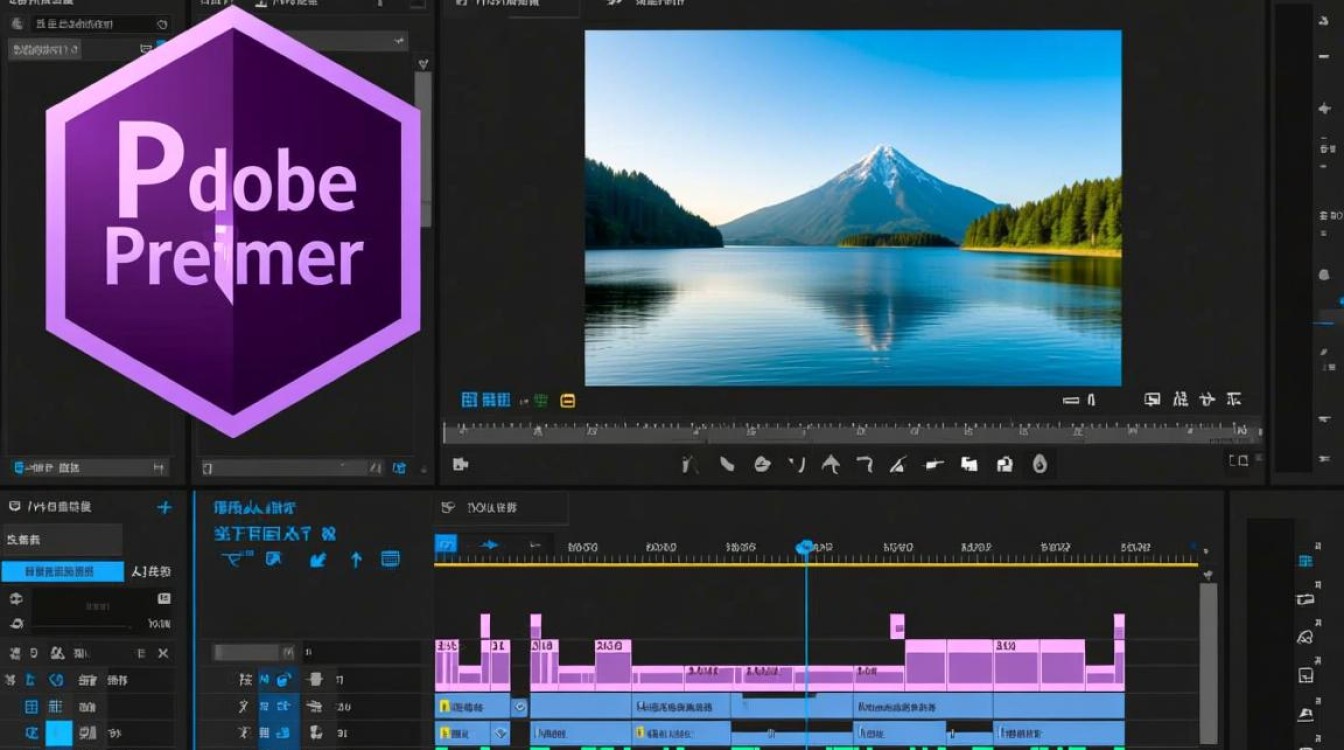Click the blue highlighted bar in lower-left panel
Viewport: 1344px width, 750px height.
[62, 572]
